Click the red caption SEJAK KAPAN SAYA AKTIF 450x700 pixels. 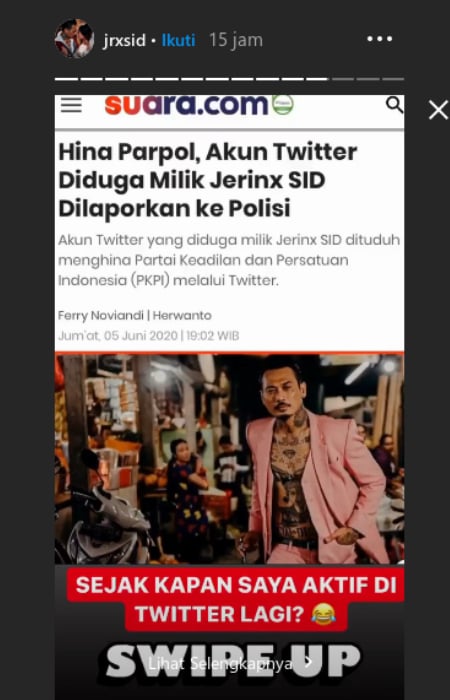point(236,599)
